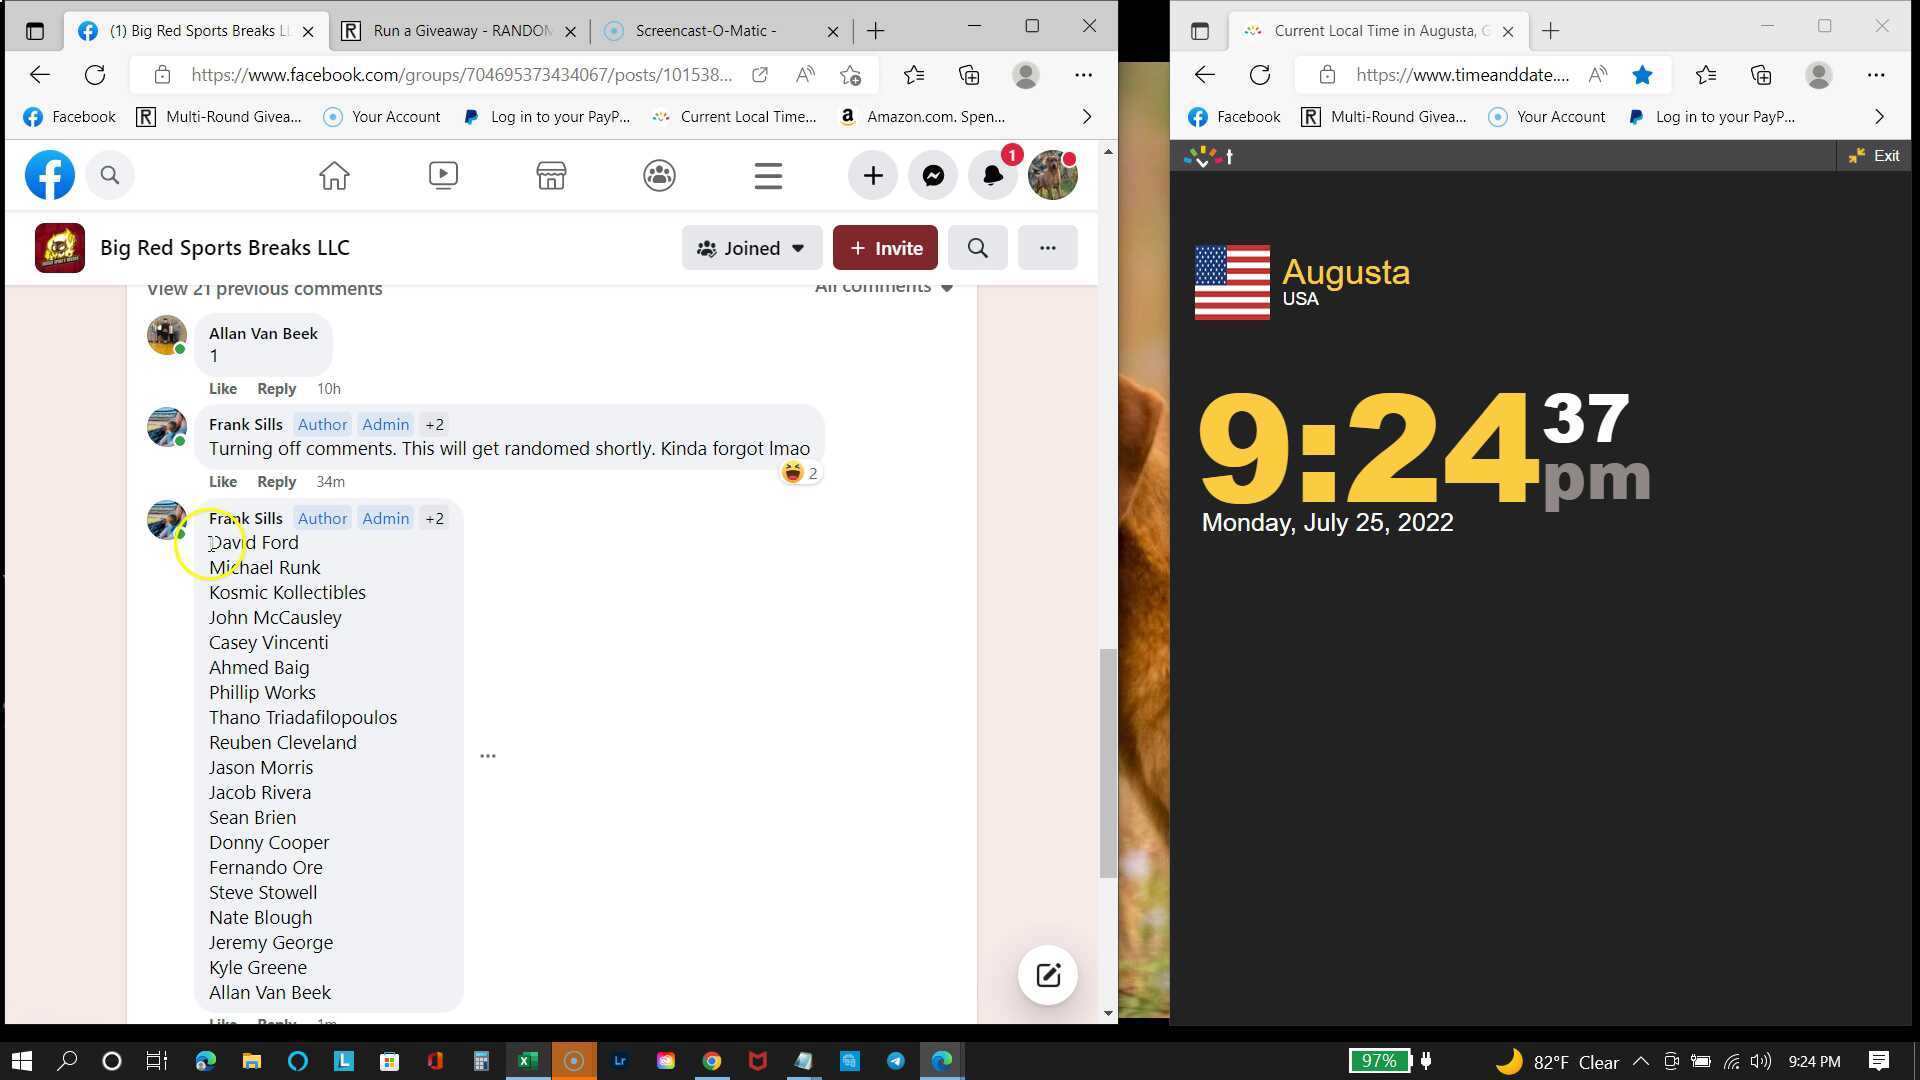Switch to Run a Giveaway tab
The width and height of the screenshot is (1920, 1080).
point(461,31)
